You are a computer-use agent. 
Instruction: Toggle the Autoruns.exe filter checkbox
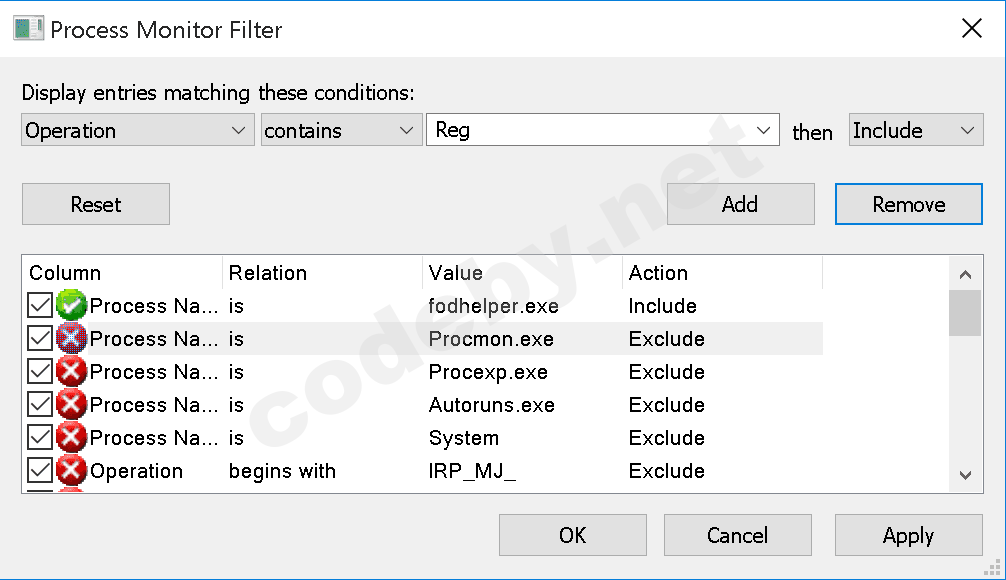pyautogui.click(x=40, y=405)
